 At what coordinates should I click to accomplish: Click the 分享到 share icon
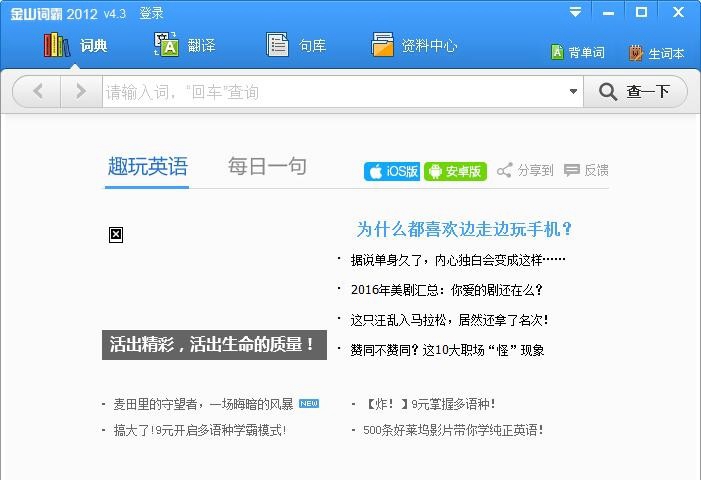(504, 170)
